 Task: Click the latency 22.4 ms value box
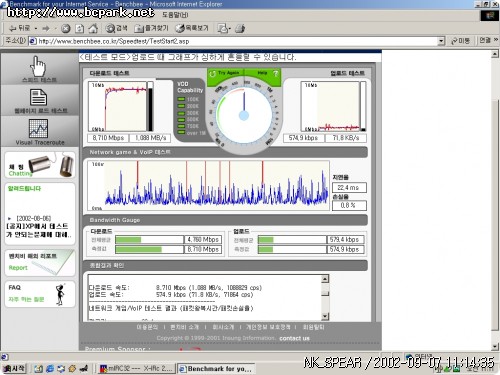pos(349,187)
